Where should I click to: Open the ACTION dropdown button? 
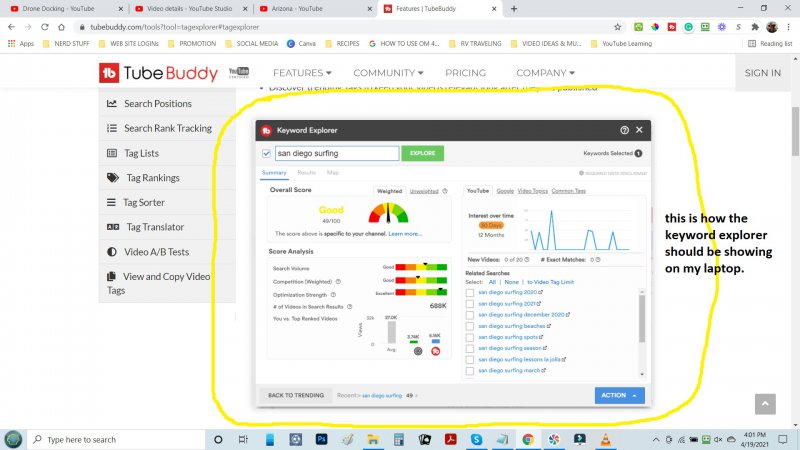click(619, 395)
